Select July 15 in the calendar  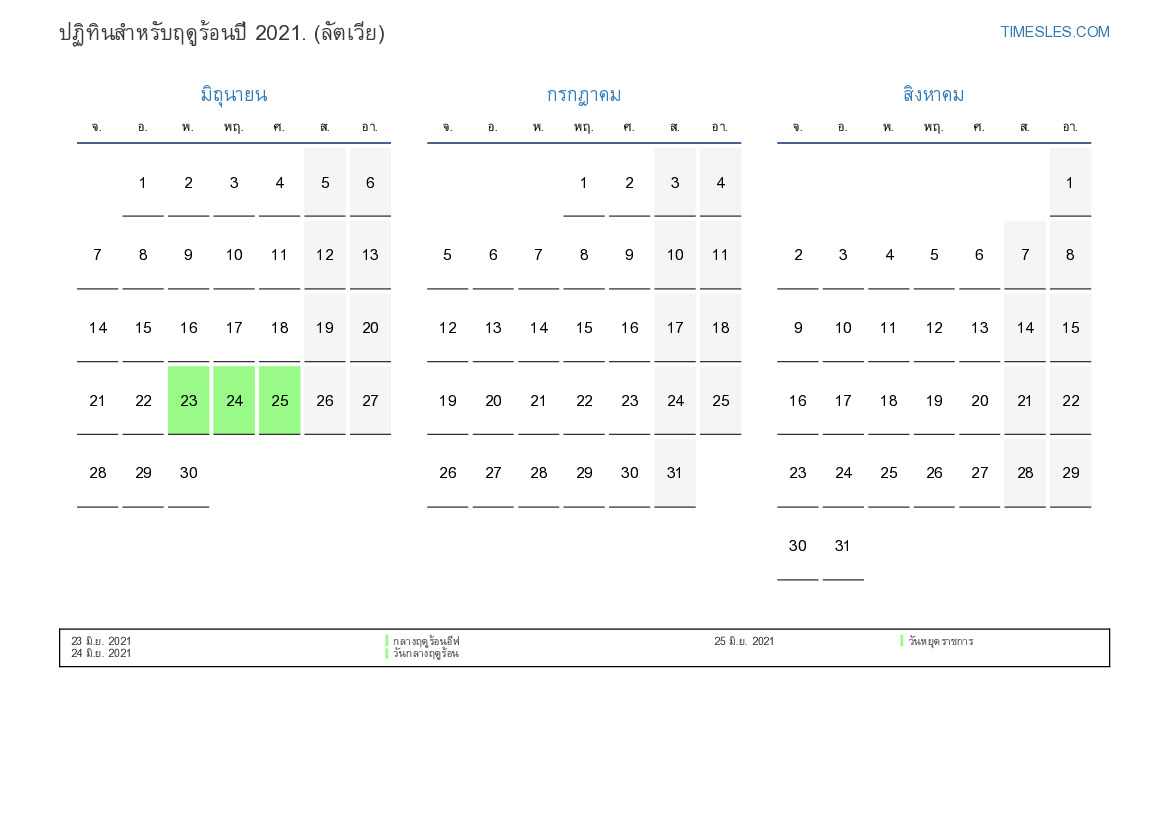point(584,328)
